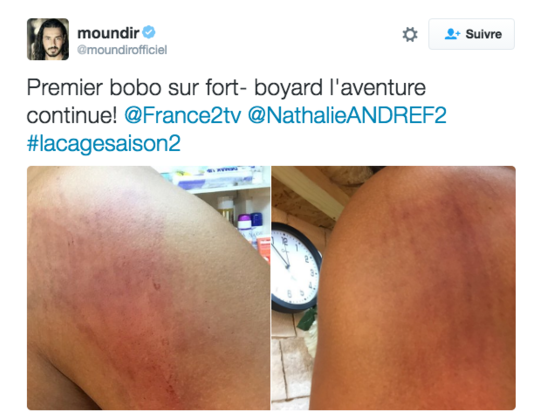Open the #lacagesaison2 hashtag
540x419 pixels.
[x=104, y=143]
